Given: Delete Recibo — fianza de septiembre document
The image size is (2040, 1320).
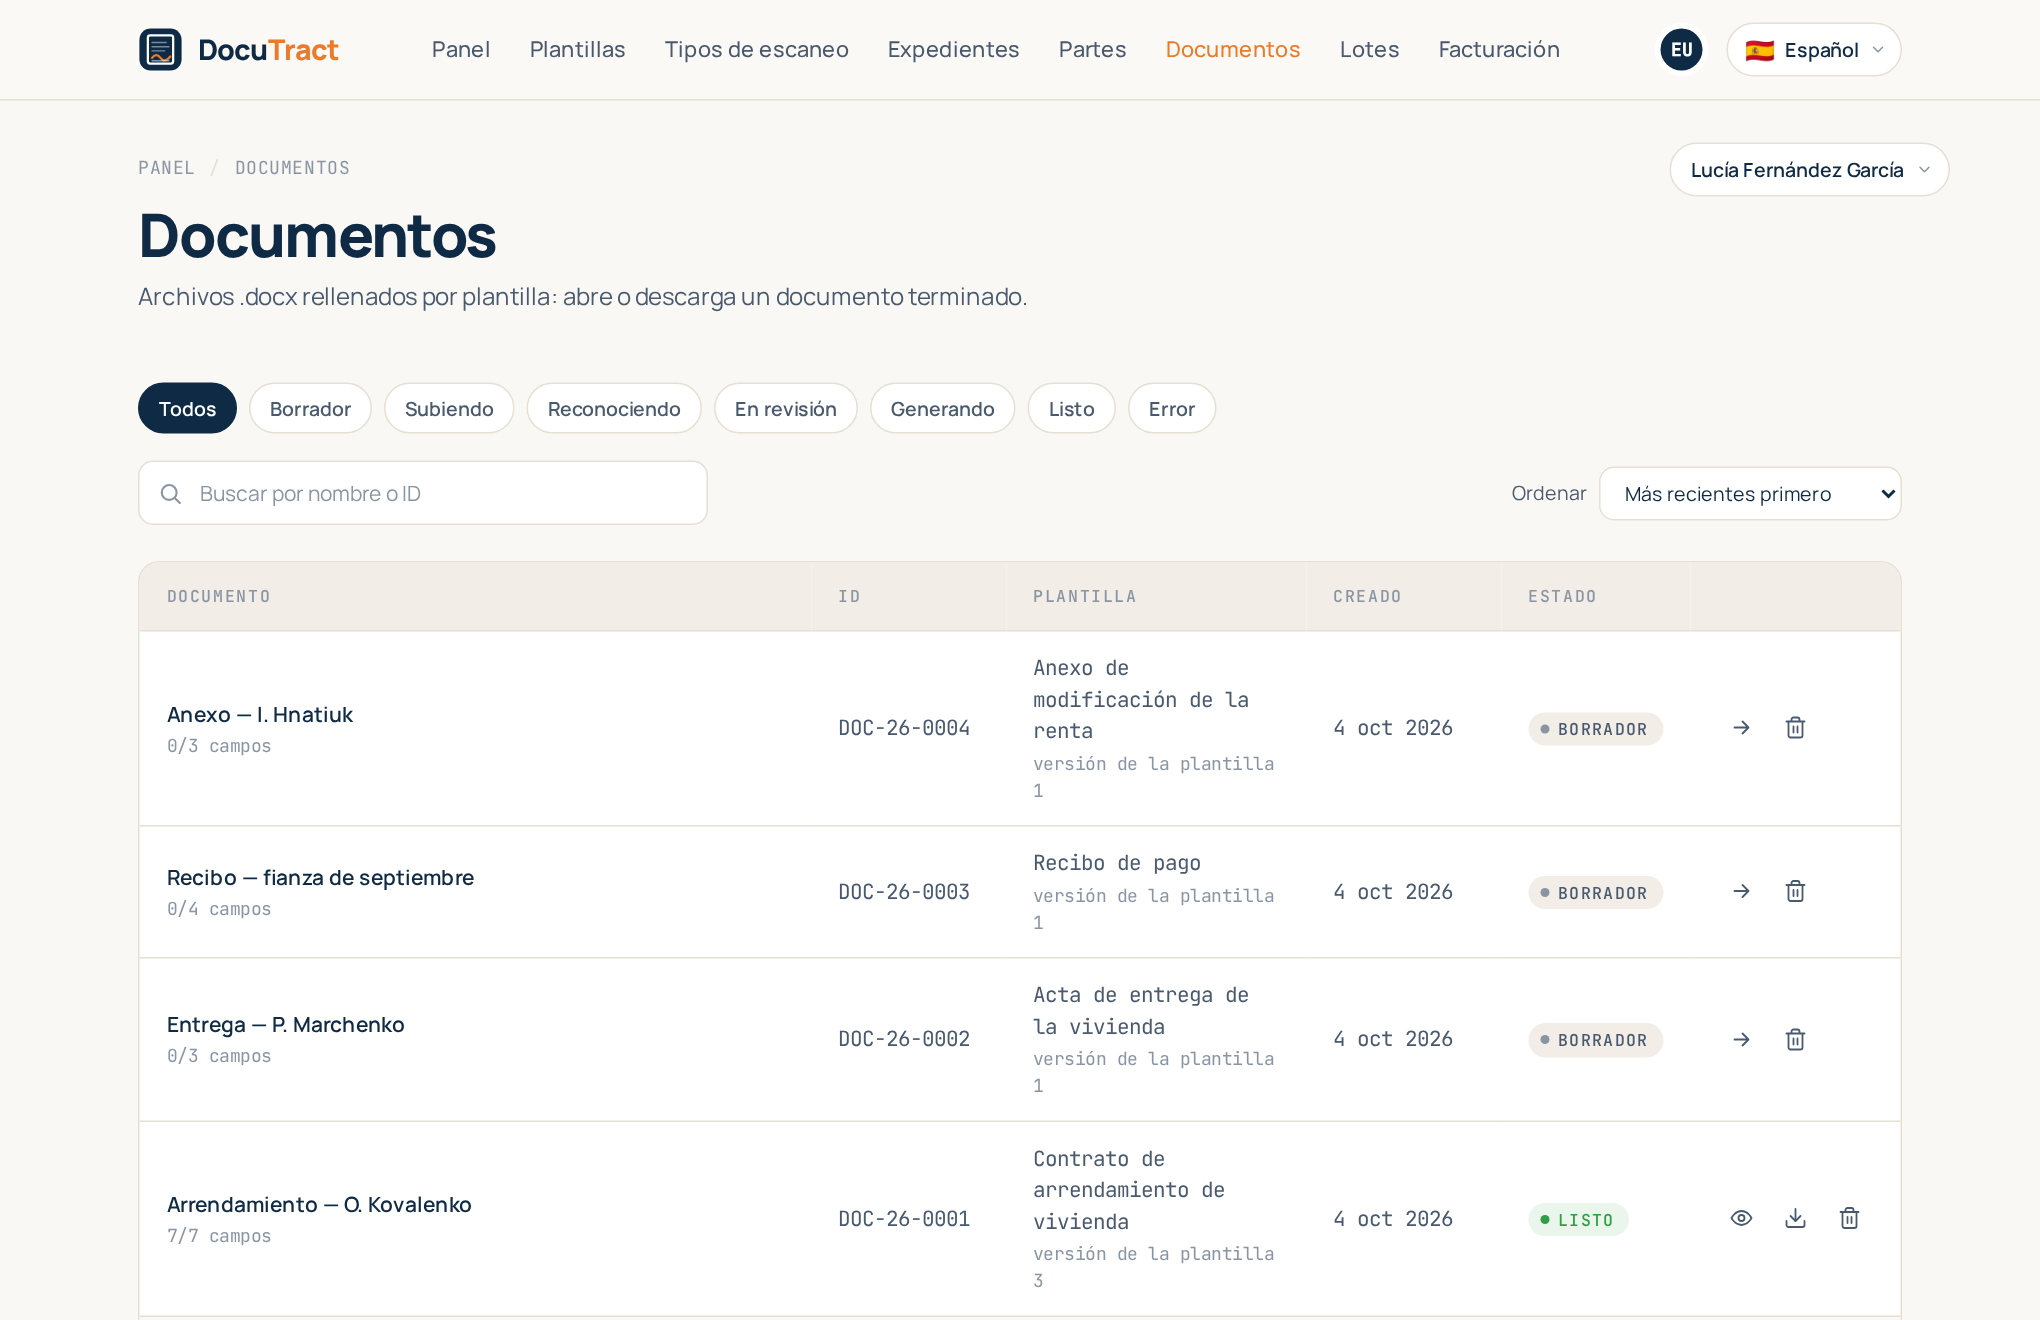Looking at the screenshot, I should 1795,891.
